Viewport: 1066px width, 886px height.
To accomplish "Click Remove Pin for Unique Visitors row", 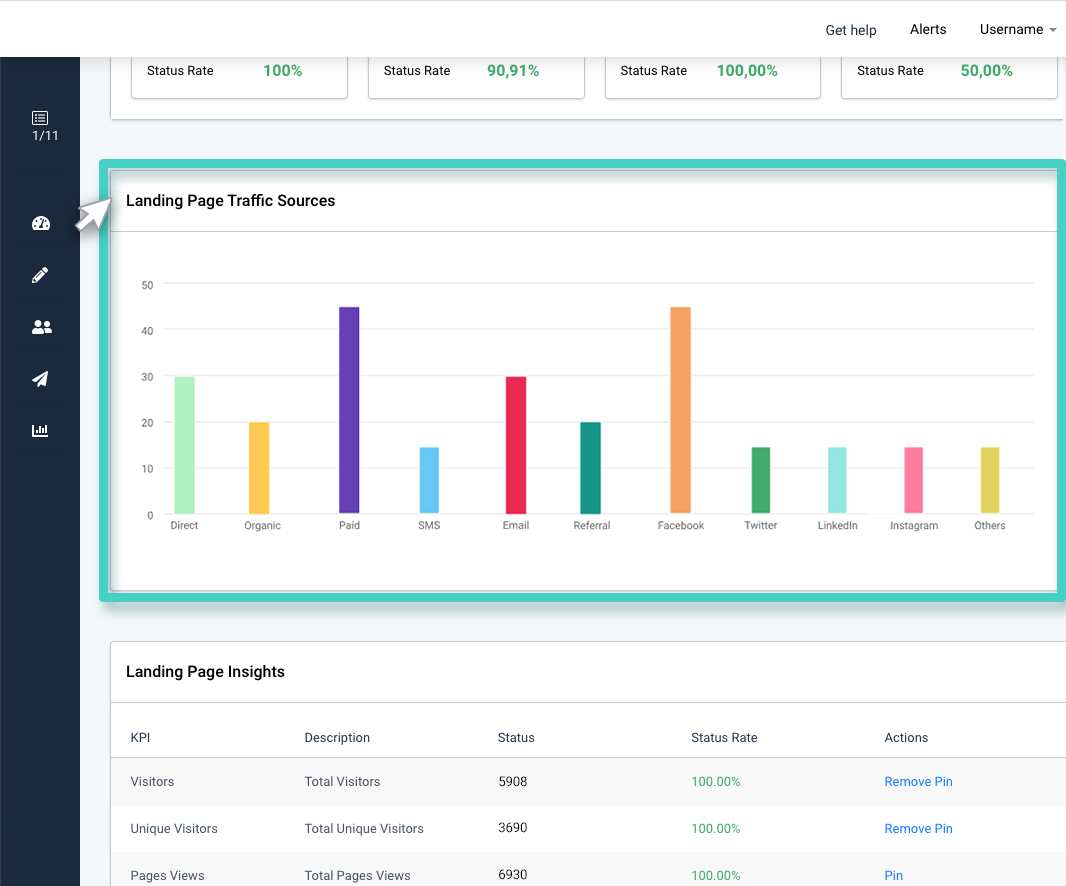I will (918, 828).
